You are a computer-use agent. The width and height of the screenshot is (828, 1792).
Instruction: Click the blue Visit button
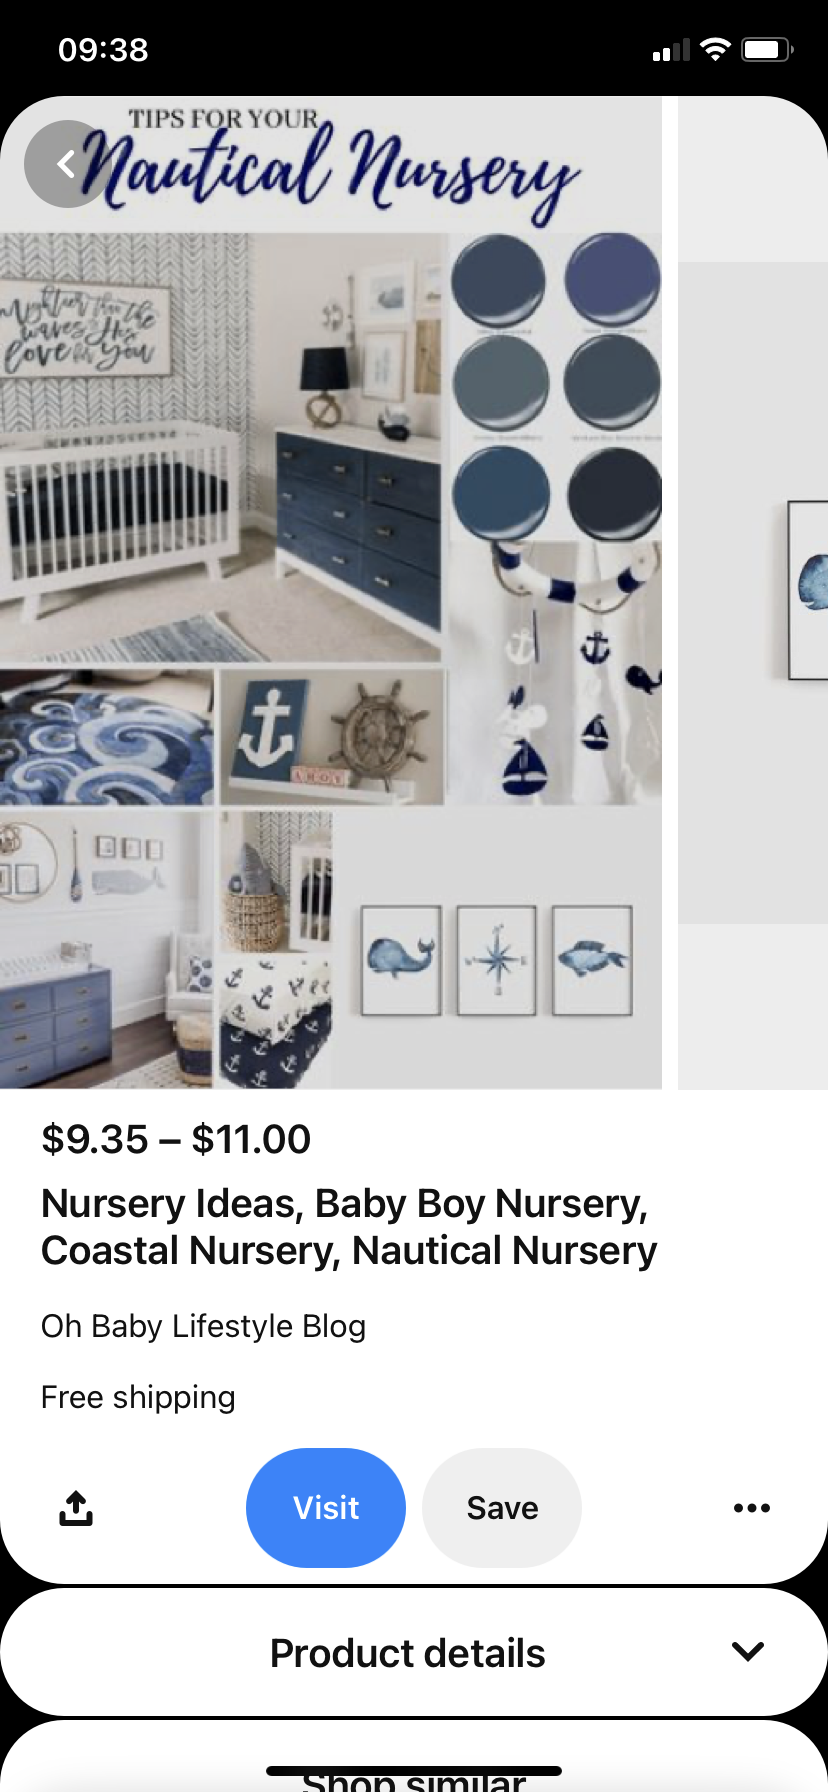pyautogui.click(x=326, y=1508)
